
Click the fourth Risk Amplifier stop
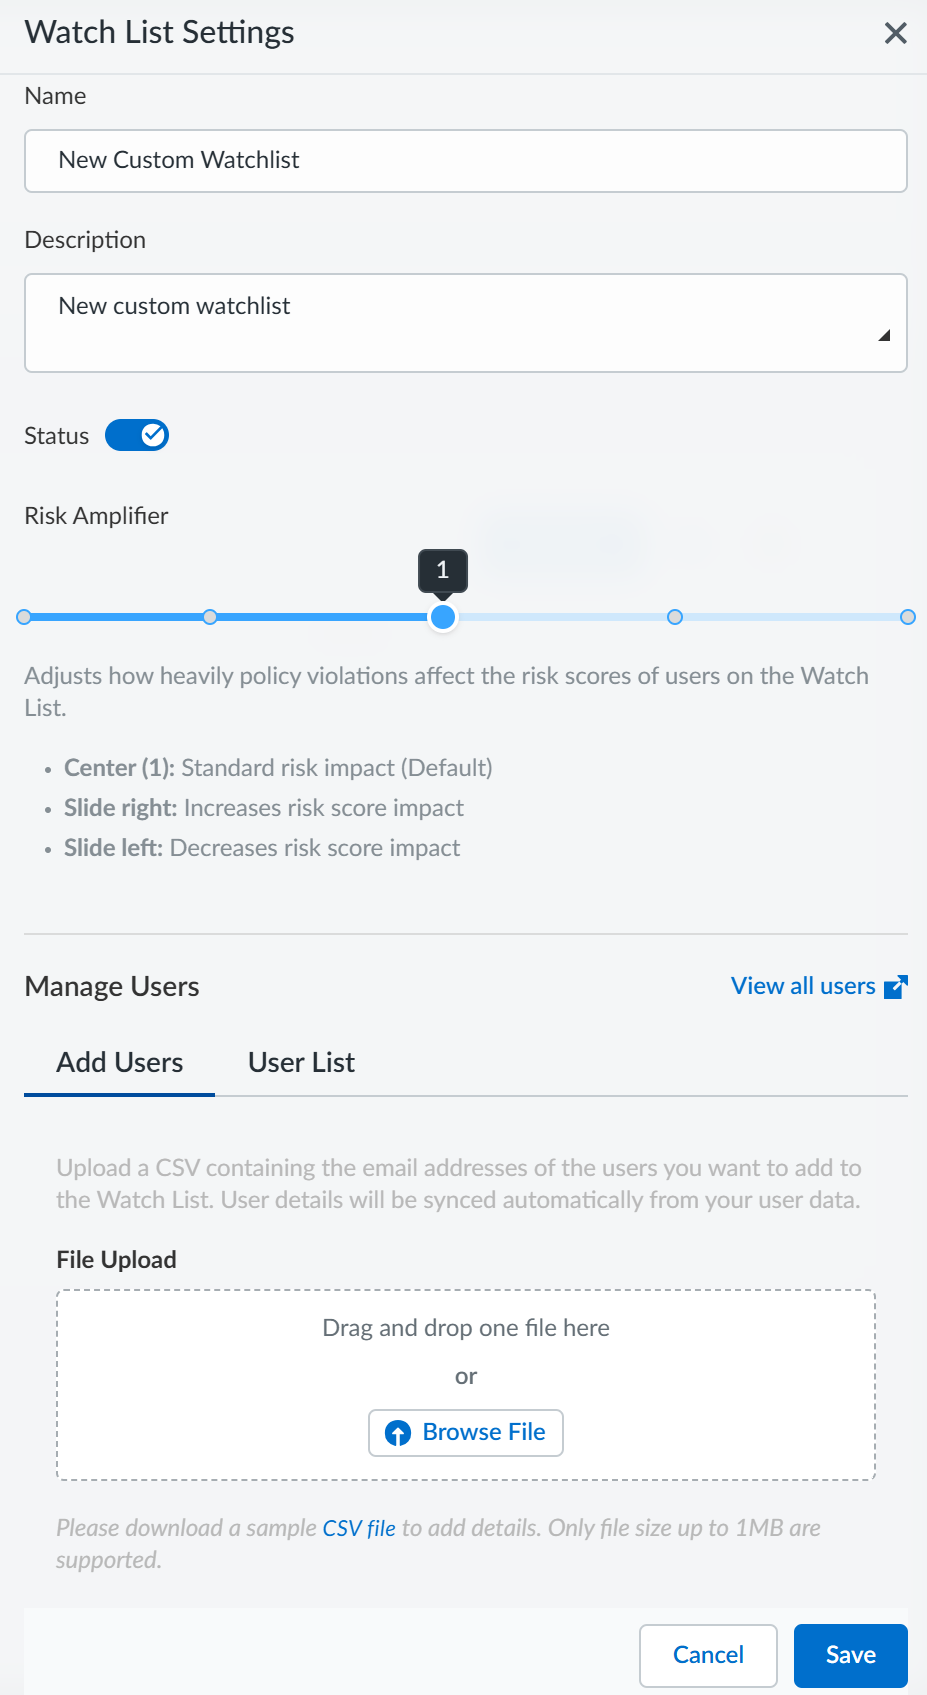pos(675,617)
